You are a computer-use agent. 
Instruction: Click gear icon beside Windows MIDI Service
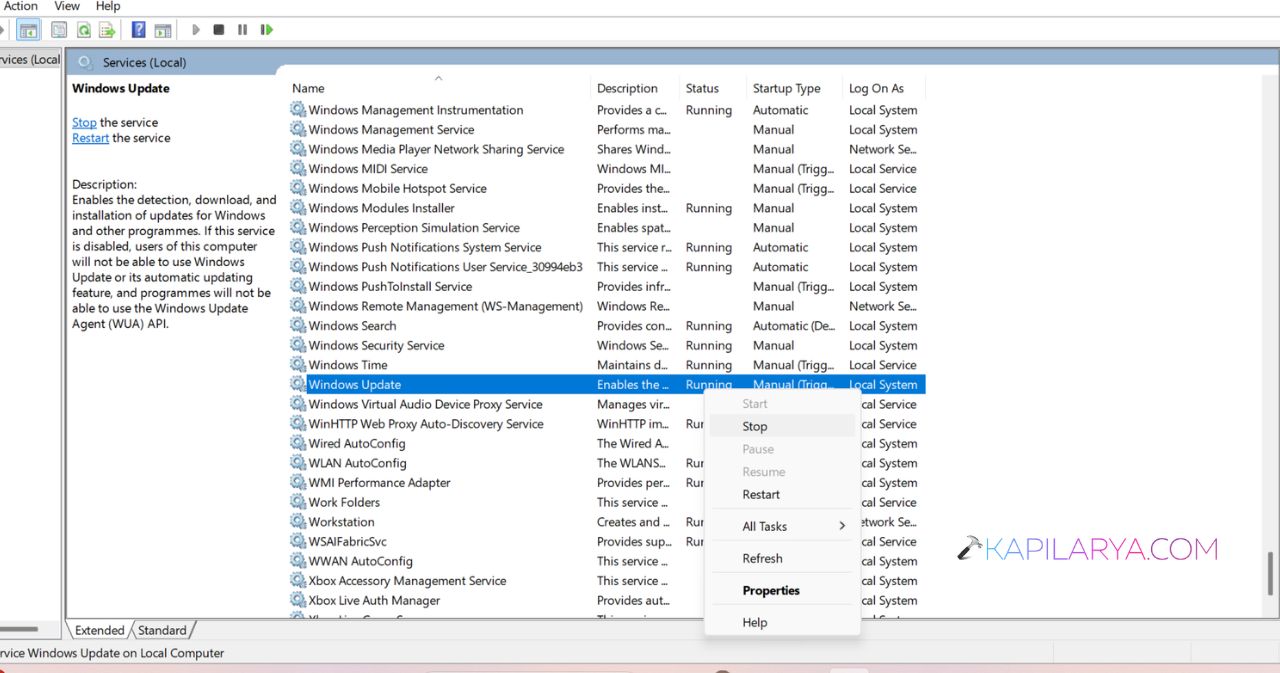(298, 169)
